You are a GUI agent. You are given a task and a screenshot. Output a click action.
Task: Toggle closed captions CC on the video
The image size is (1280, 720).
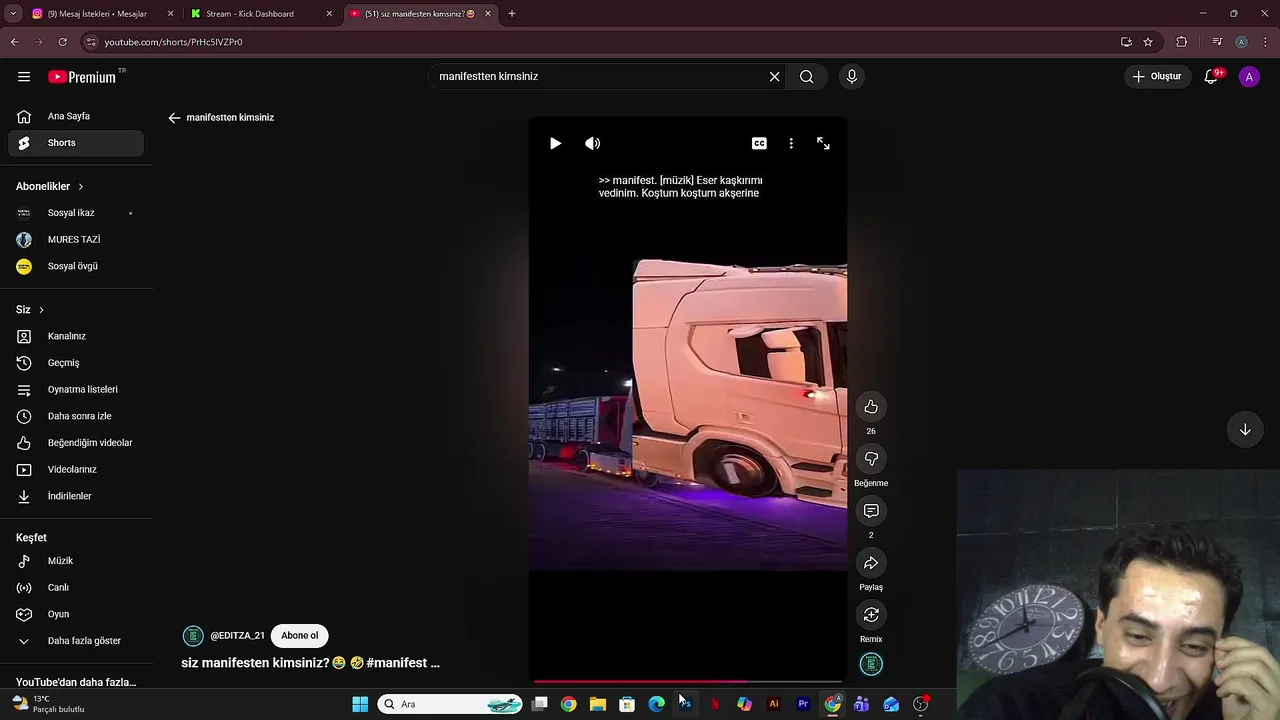[759, 143]
